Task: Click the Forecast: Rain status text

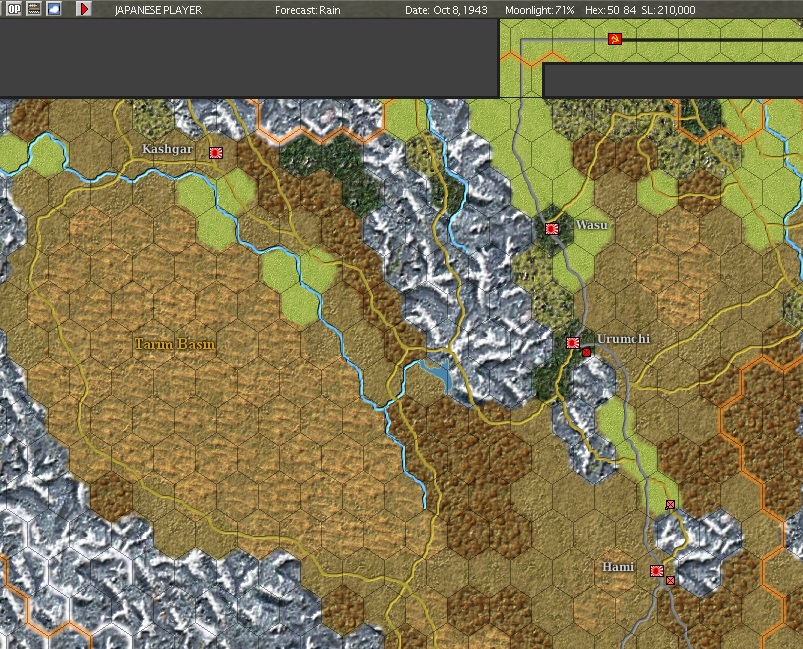Action: pos(308,10)
